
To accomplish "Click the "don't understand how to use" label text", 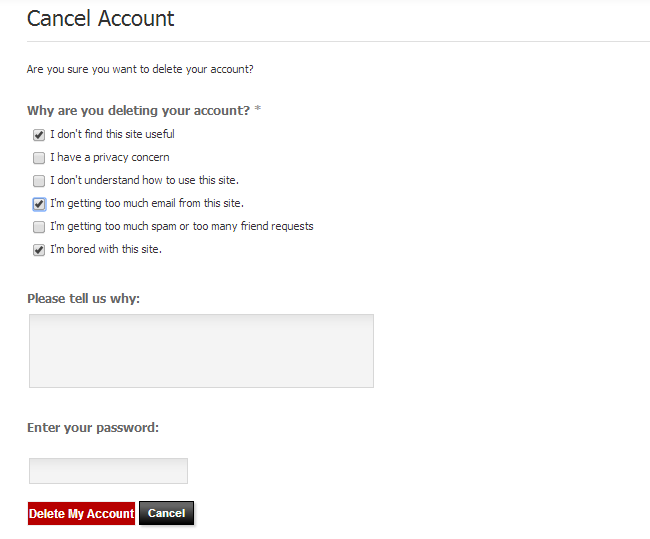I will pos(144,180).
